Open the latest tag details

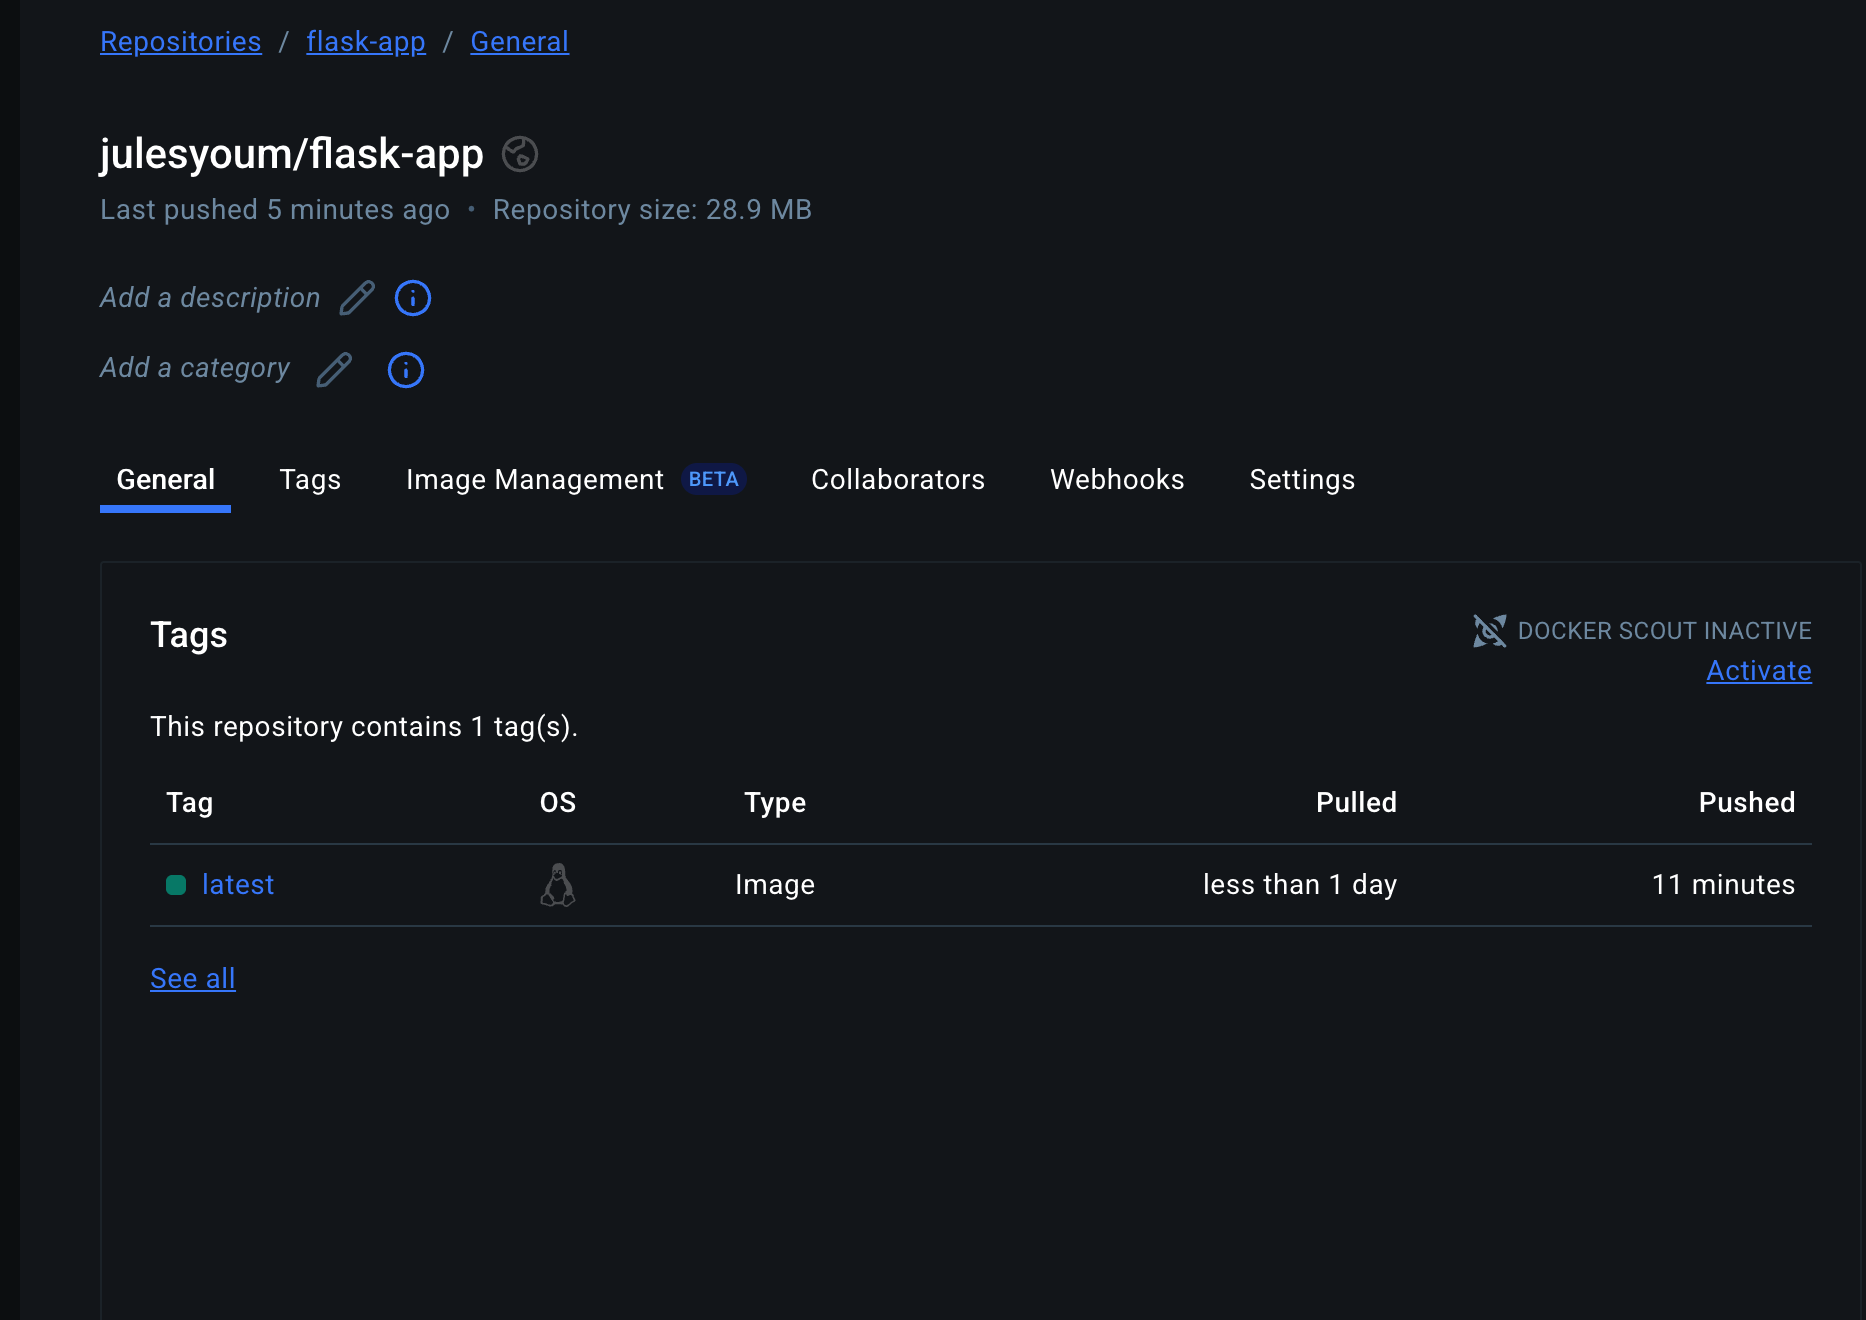pos(238,884)
